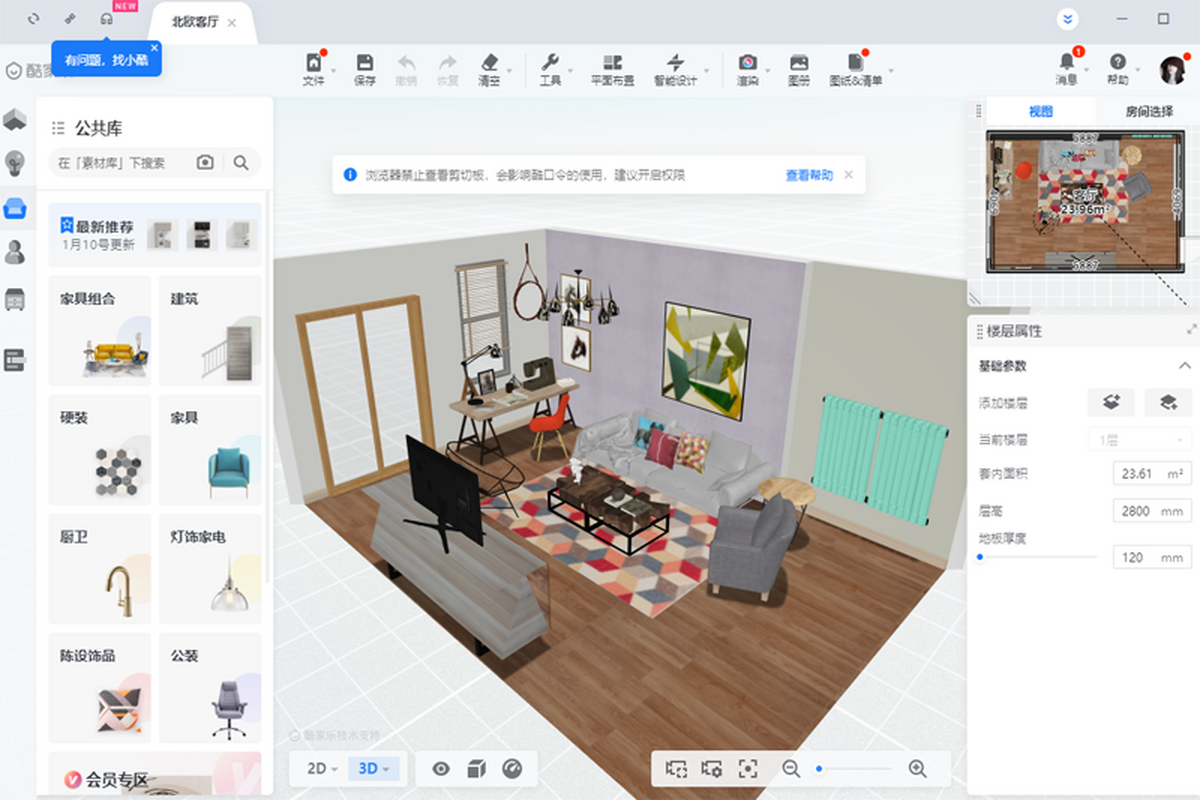This screenshot has height=800, width=1200.
Task: Activate the 3D view mode
Action: pos(374,768)
